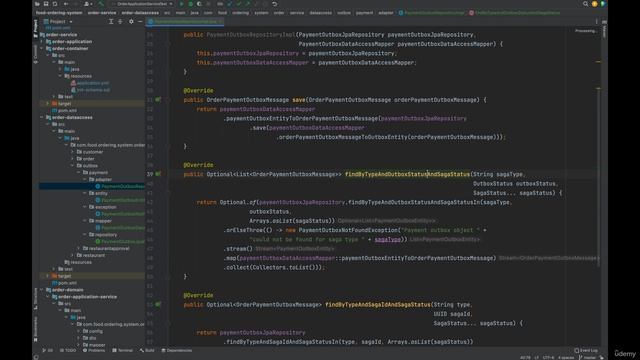Click the sagaType variable underlined in code
The width and height of the screenshot is (640, 360).
387,239
